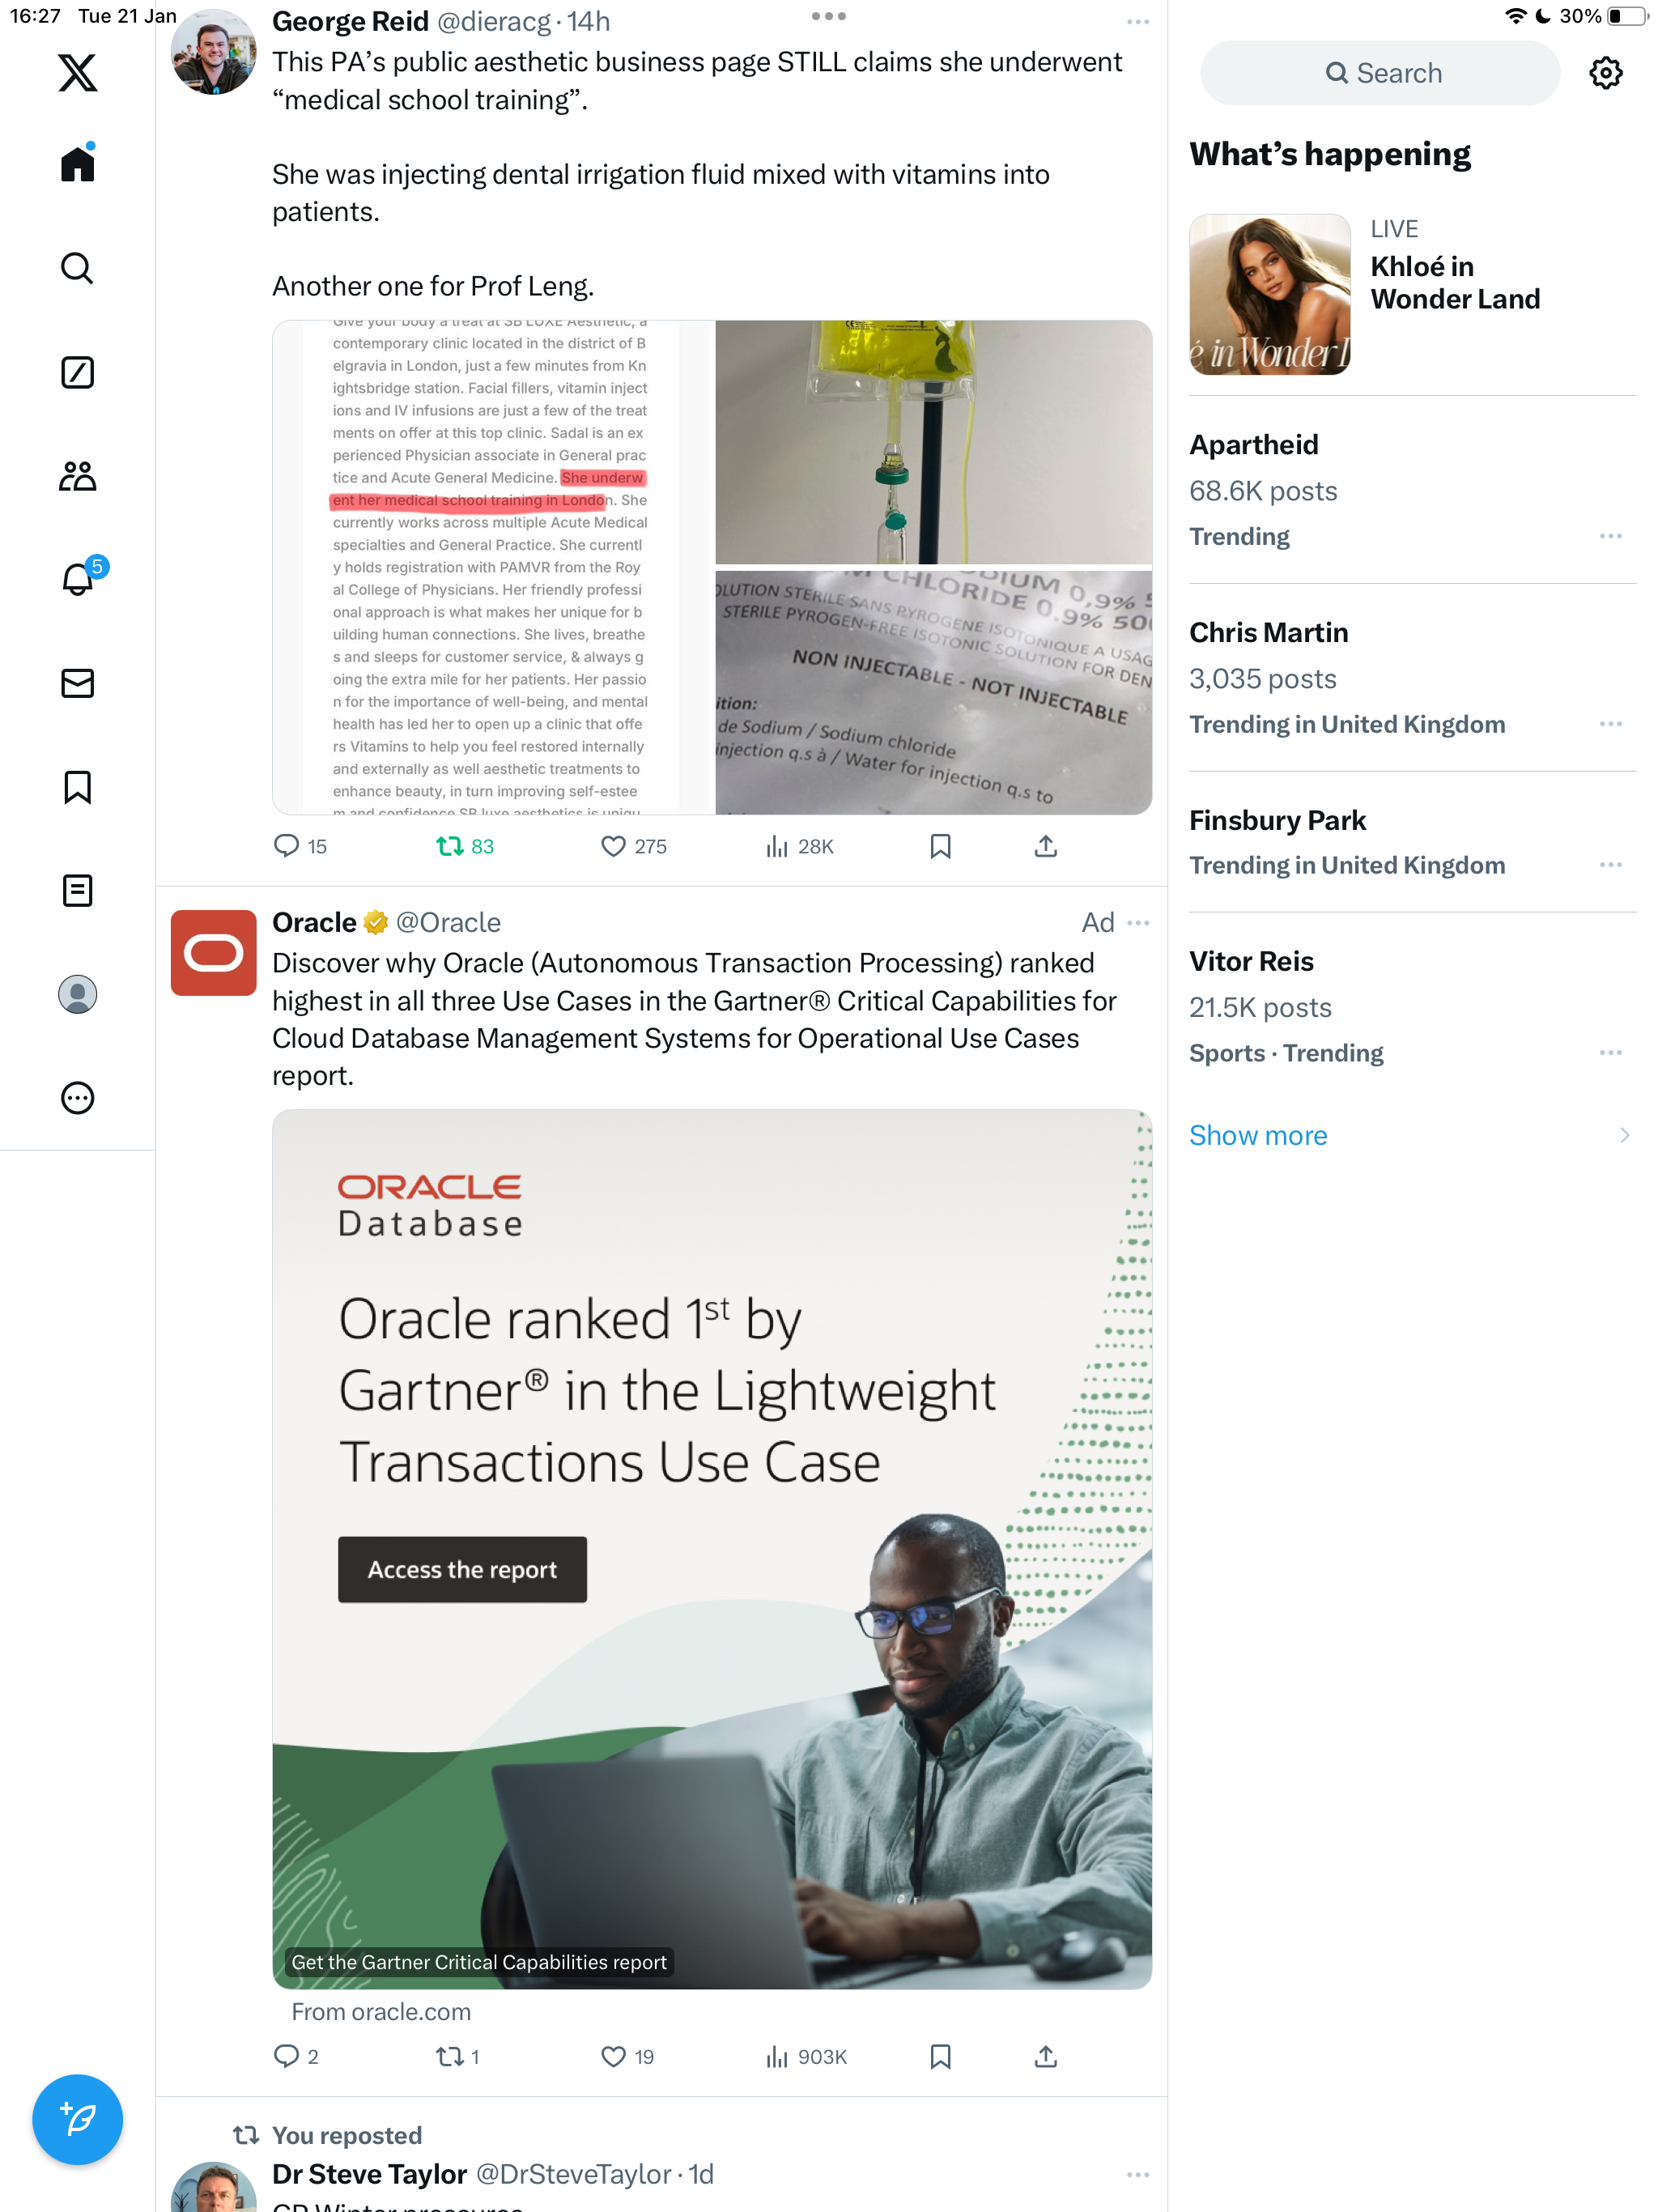Open more options for Apartheid trend
1658x2212 pixels.
[1610, 536]
